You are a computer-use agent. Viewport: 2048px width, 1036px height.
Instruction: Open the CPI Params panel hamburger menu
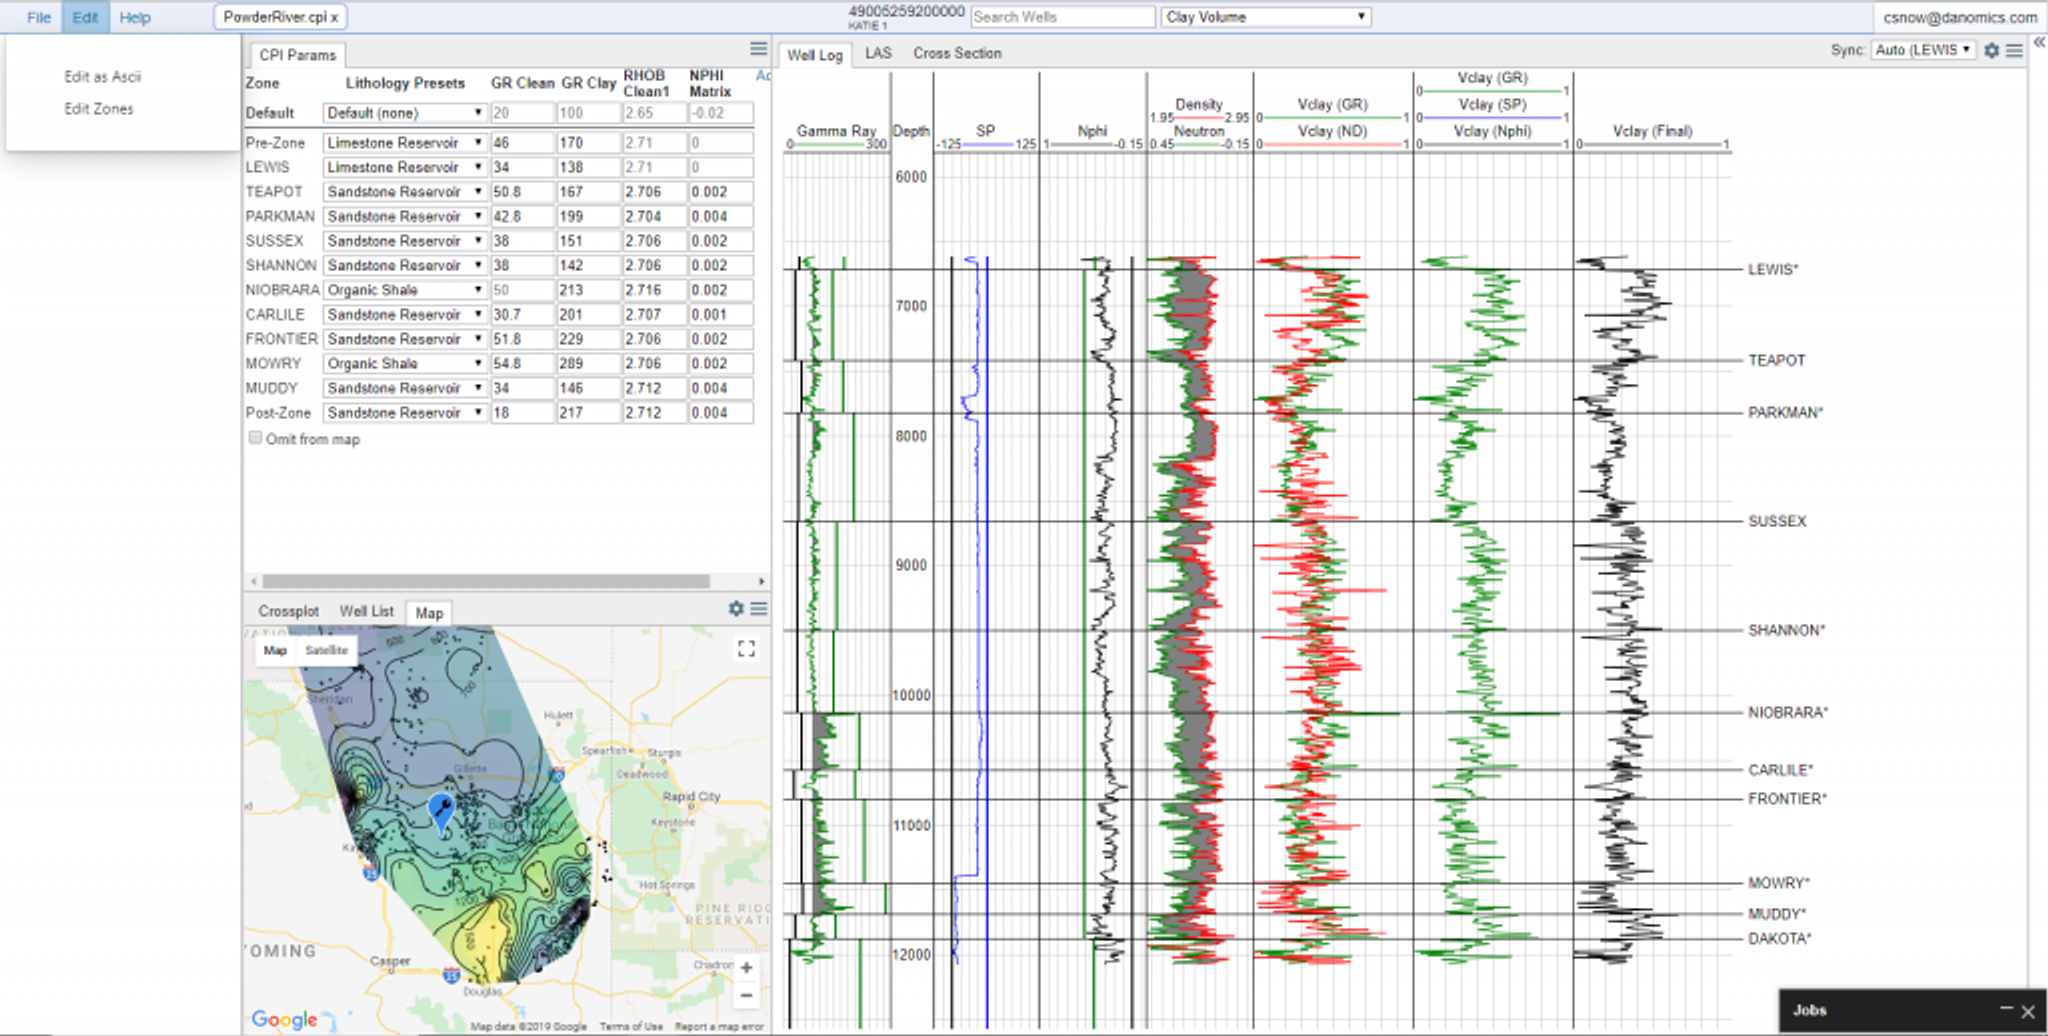[758, 49]
